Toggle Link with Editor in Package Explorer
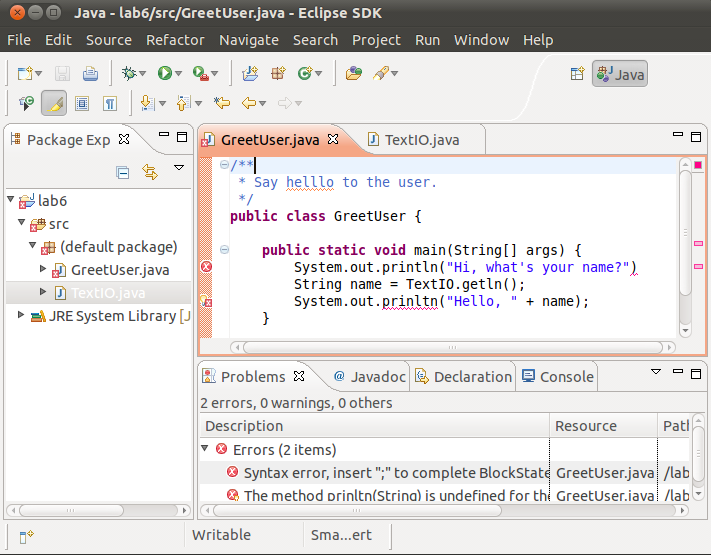 coord(150,172)
